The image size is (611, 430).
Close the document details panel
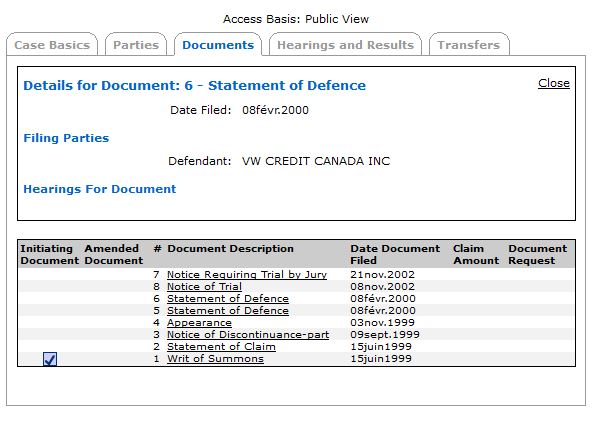(x=554, y=83)
